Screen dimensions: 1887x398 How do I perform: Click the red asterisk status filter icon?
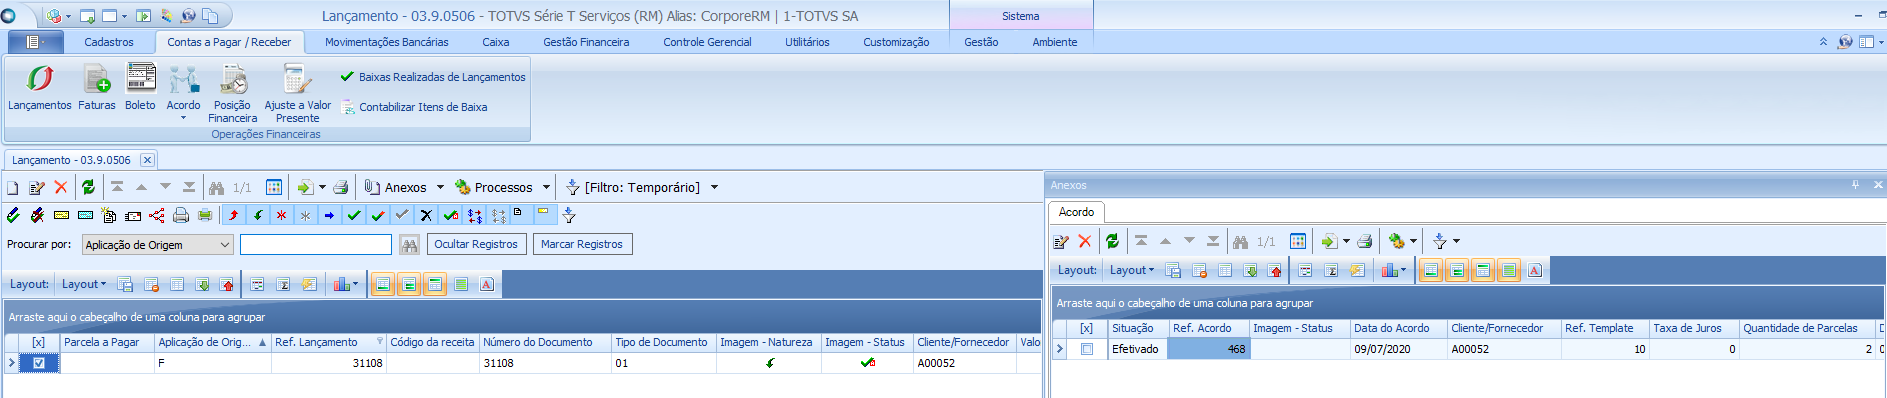(282, 215)
